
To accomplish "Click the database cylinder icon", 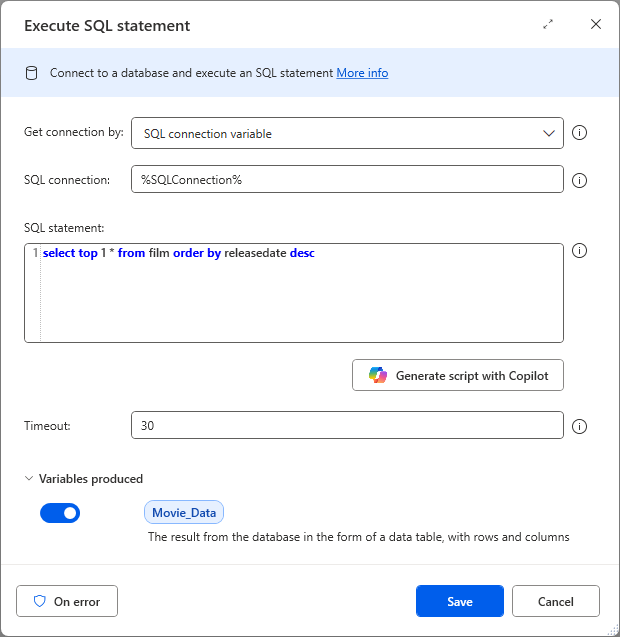I will pyautogui.click(x=32, y=73).
